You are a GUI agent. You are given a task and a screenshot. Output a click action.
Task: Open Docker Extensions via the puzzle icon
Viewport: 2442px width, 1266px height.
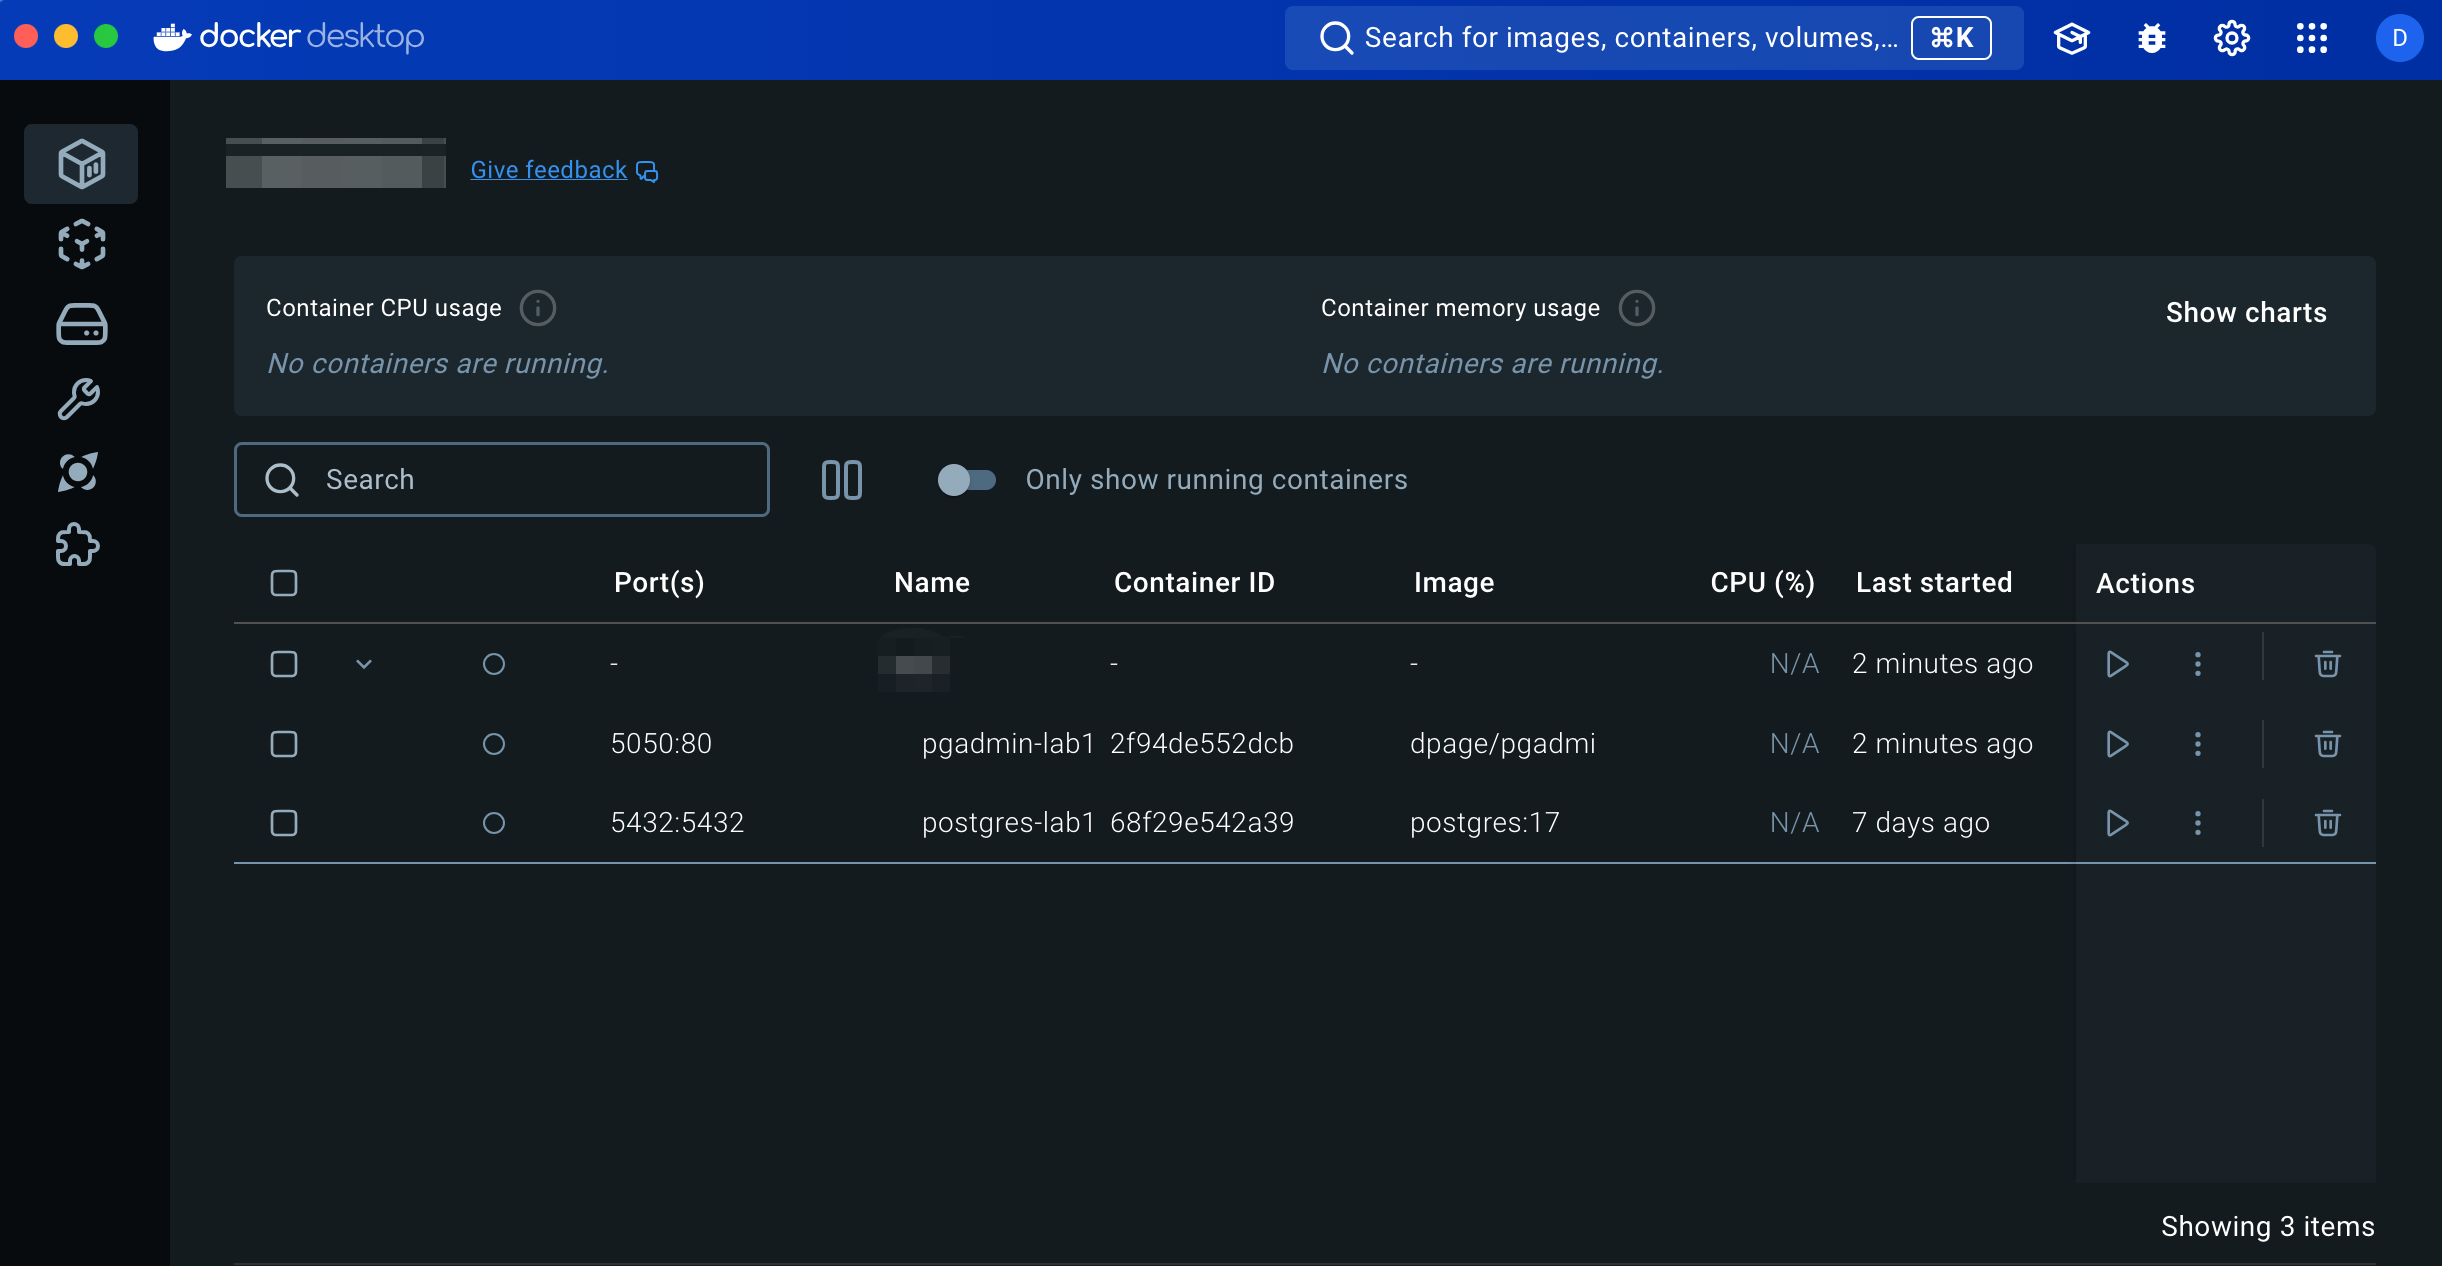click(77, 546)
